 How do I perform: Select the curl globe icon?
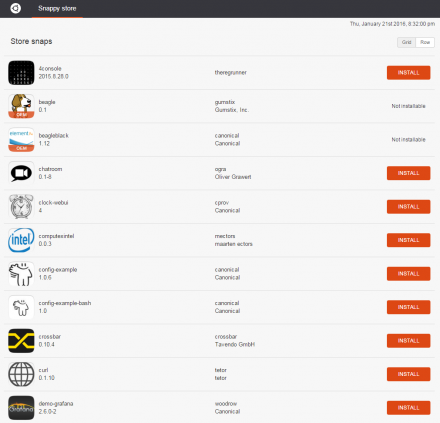click(21, 374)
